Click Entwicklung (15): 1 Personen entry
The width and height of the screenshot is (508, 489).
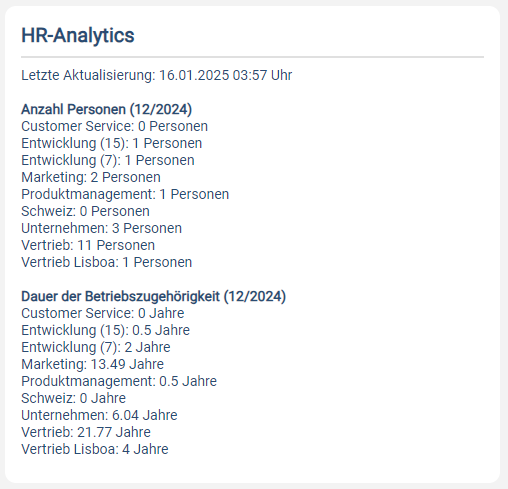[x=112, y=143]
